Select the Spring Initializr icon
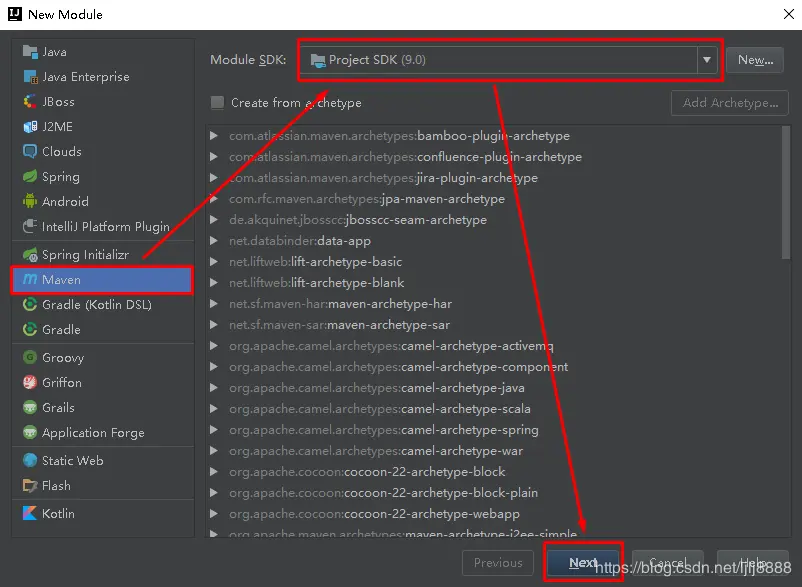This screenshot has height=587, width=802. click(x=30, y=255)
